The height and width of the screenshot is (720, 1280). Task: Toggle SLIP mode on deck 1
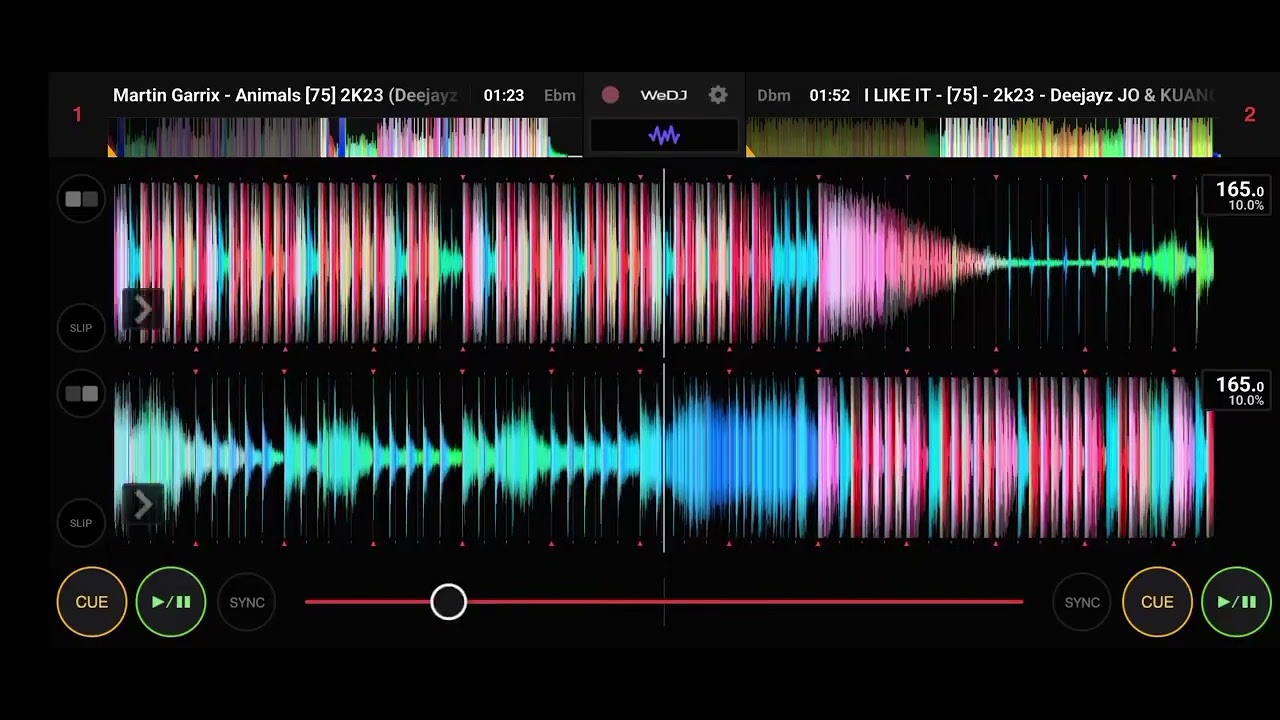(81, 328)
